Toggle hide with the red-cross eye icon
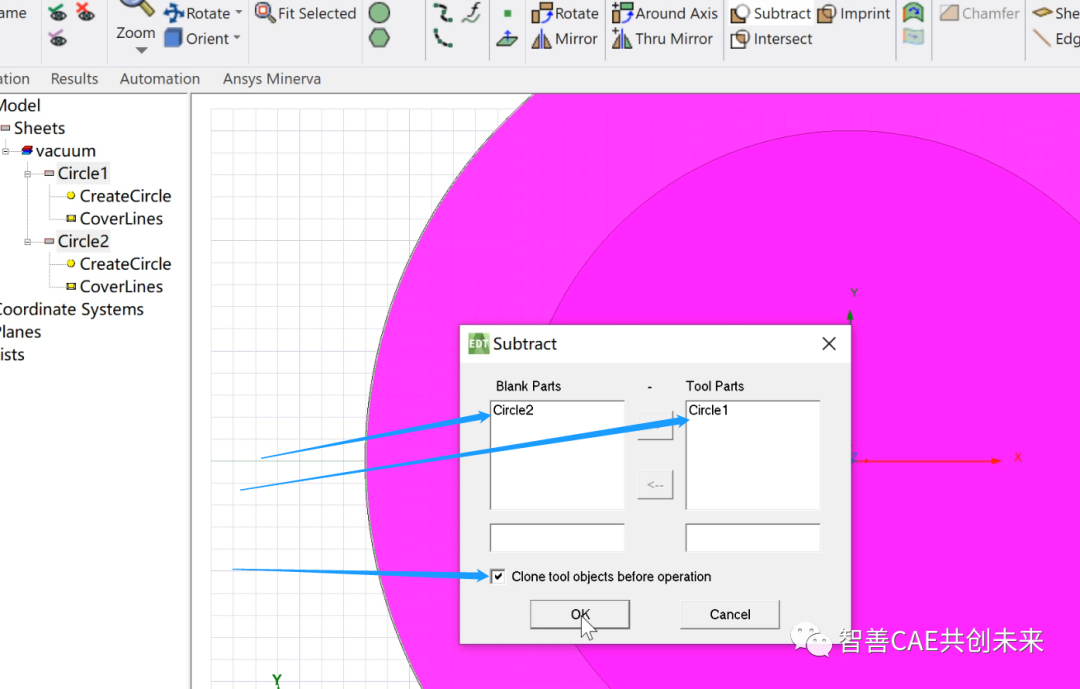1080x689 pixels. (85, 13)
